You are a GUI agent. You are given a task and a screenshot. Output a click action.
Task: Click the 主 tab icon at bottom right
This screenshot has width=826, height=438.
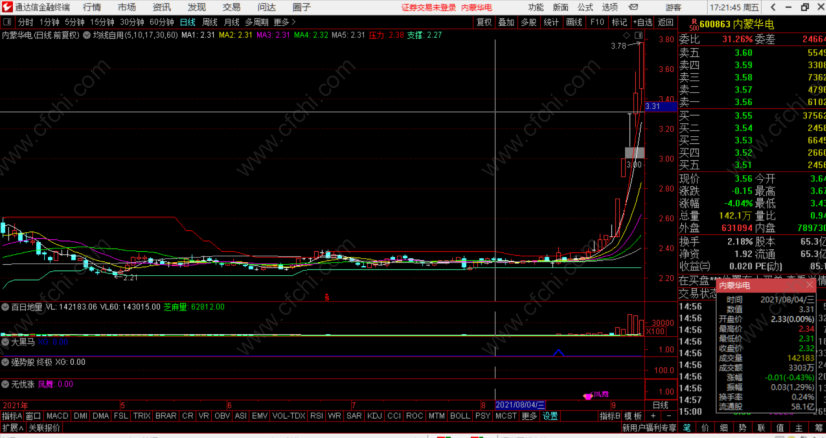799,427
